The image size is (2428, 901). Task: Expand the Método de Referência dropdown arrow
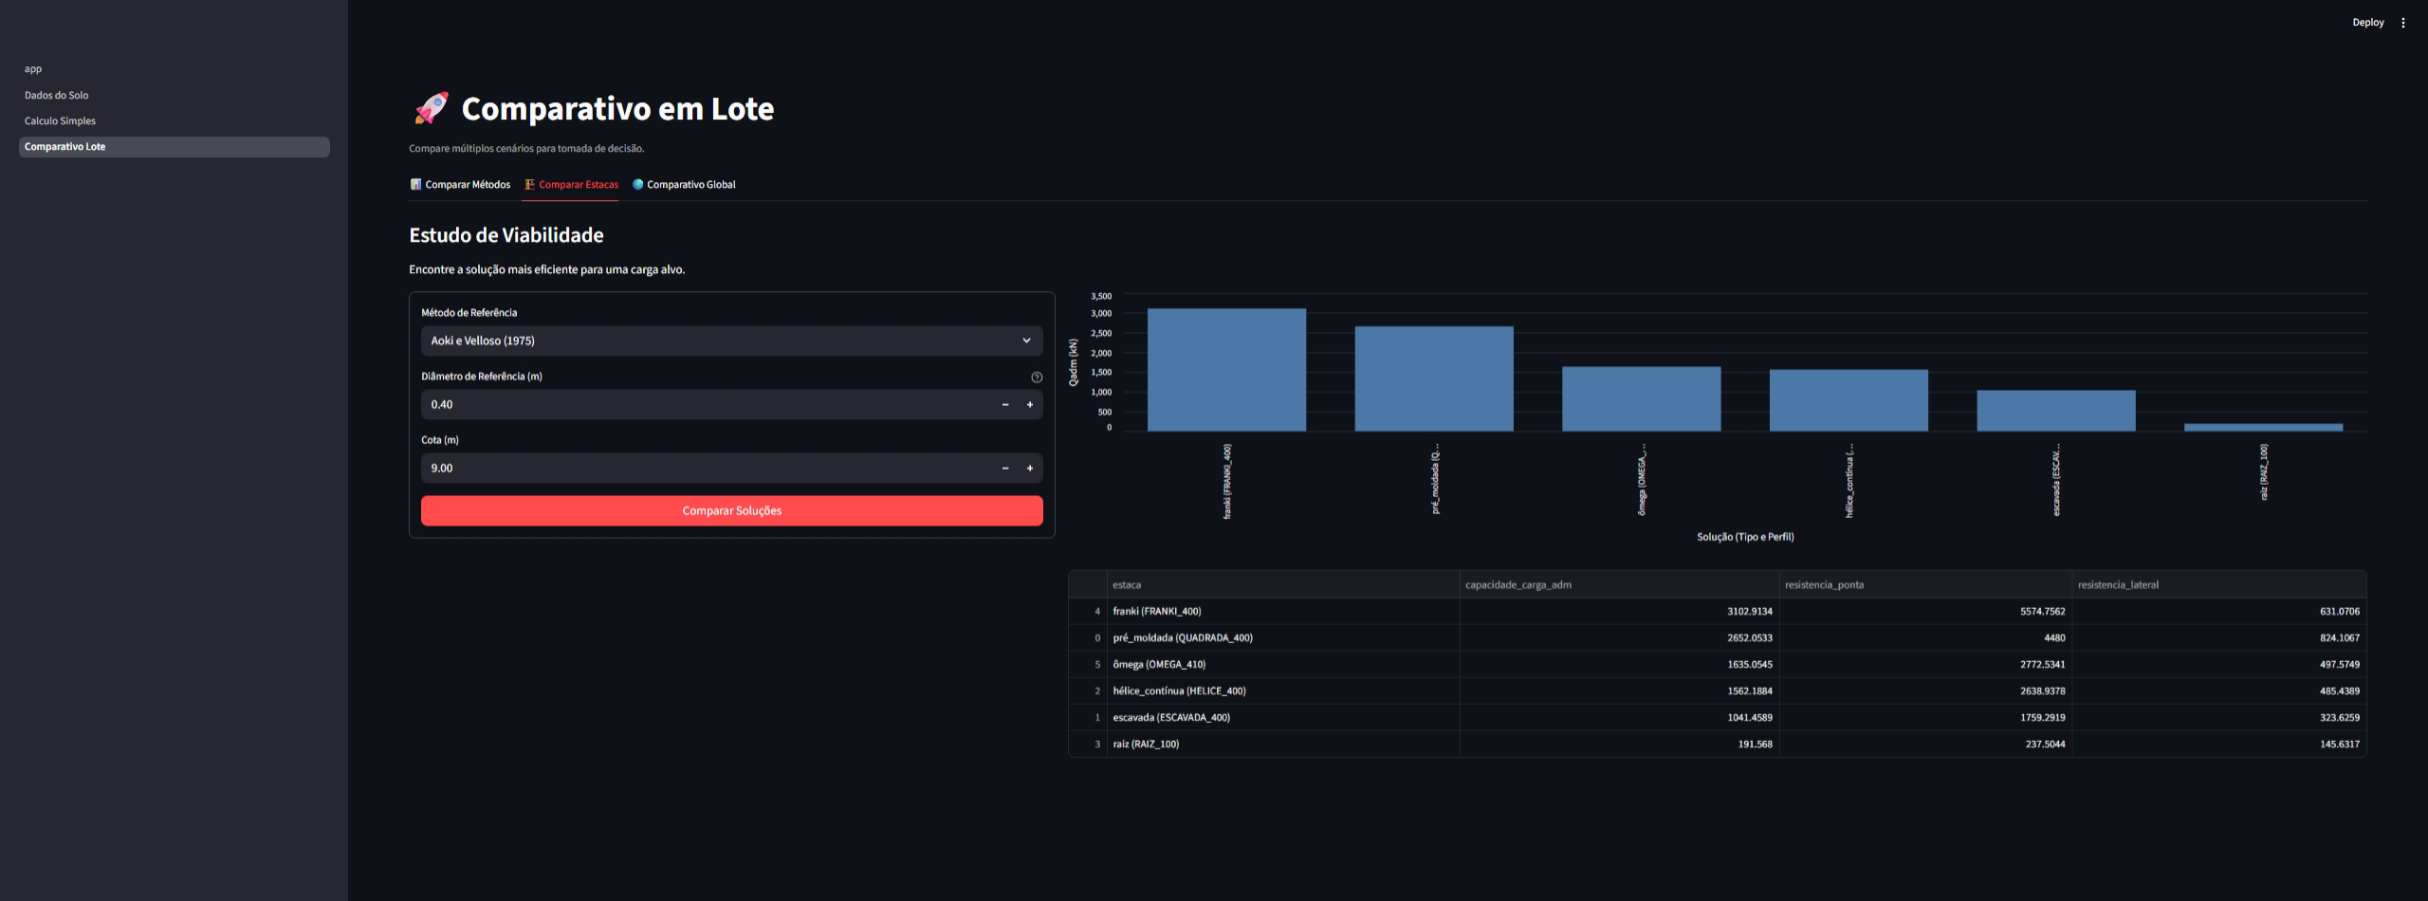tap(1026, 341)
